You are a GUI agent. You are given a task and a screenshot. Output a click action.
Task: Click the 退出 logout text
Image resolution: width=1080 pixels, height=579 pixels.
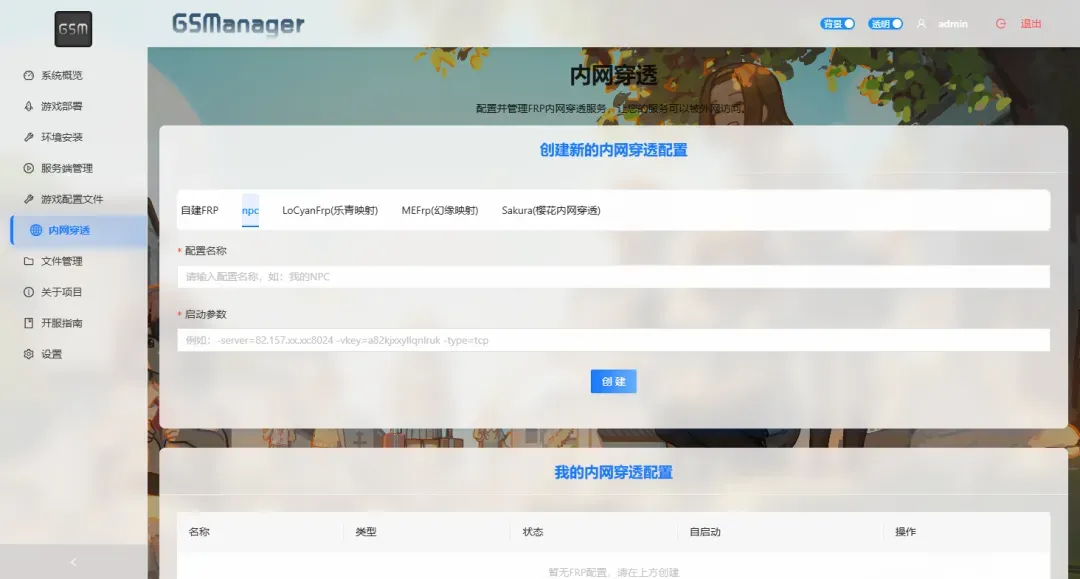1031,23
